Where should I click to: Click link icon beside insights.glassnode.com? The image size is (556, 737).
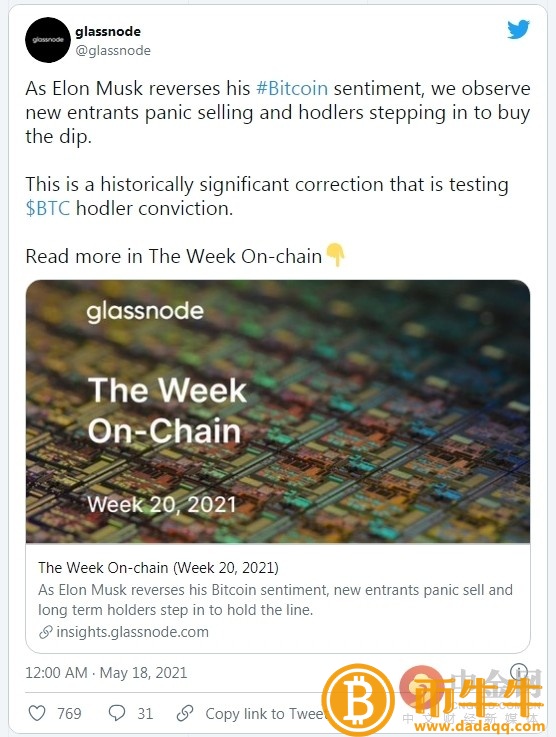click(46, 632)
